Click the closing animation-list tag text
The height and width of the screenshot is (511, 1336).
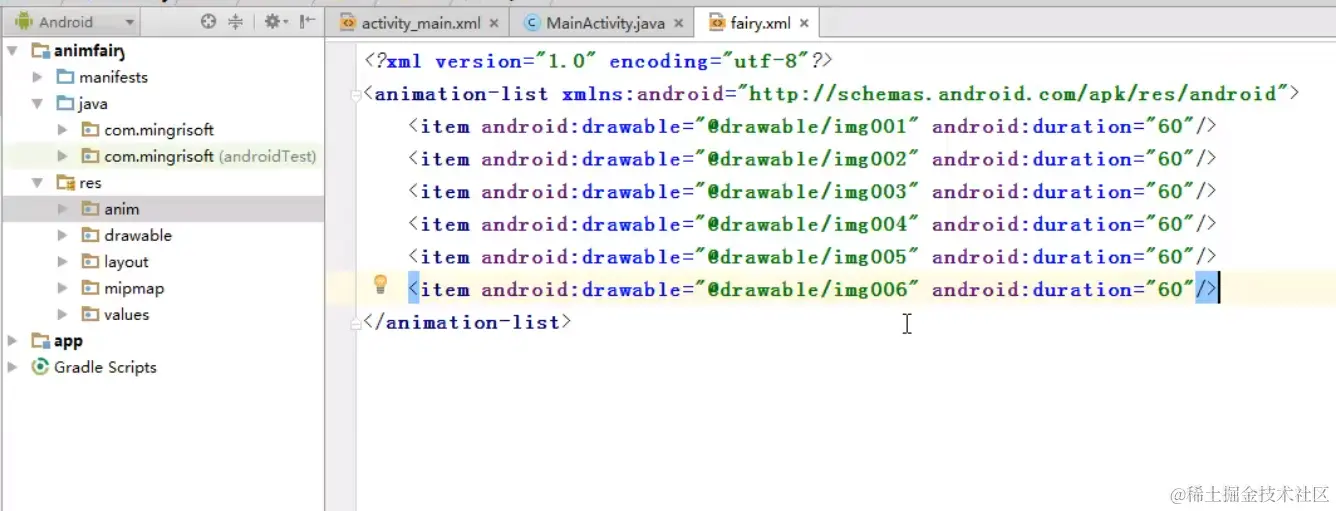(468, 322)
